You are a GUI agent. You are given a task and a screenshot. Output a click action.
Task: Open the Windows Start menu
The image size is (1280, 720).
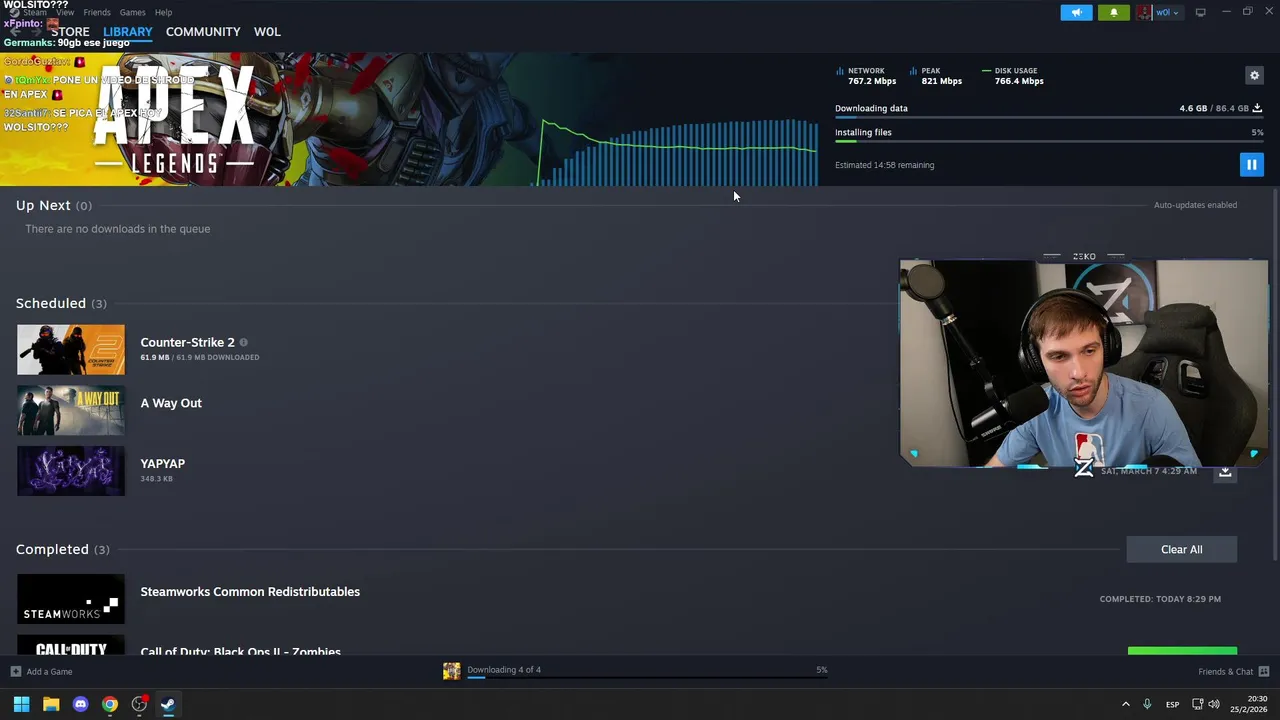[x=21, y=704]
